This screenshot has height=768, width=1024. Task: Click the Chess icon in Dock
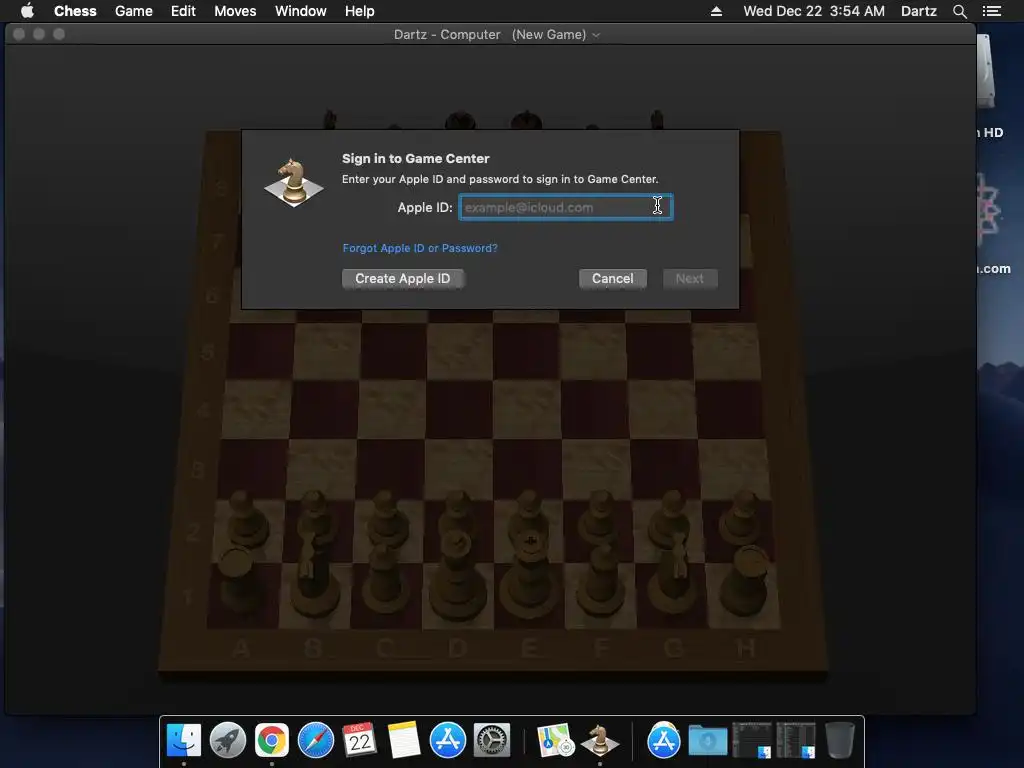point(600,741)
